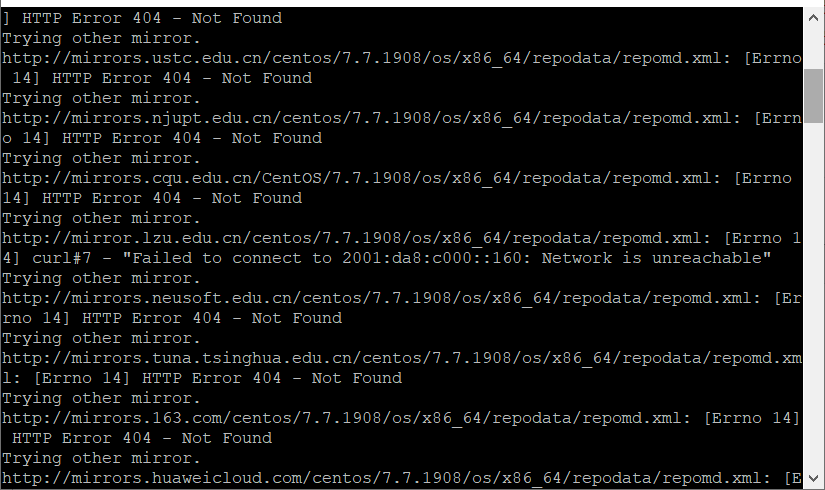
Task: Click the mirror.lzu.edu.cn repomd URL
Action: click(x=352, y=238)
